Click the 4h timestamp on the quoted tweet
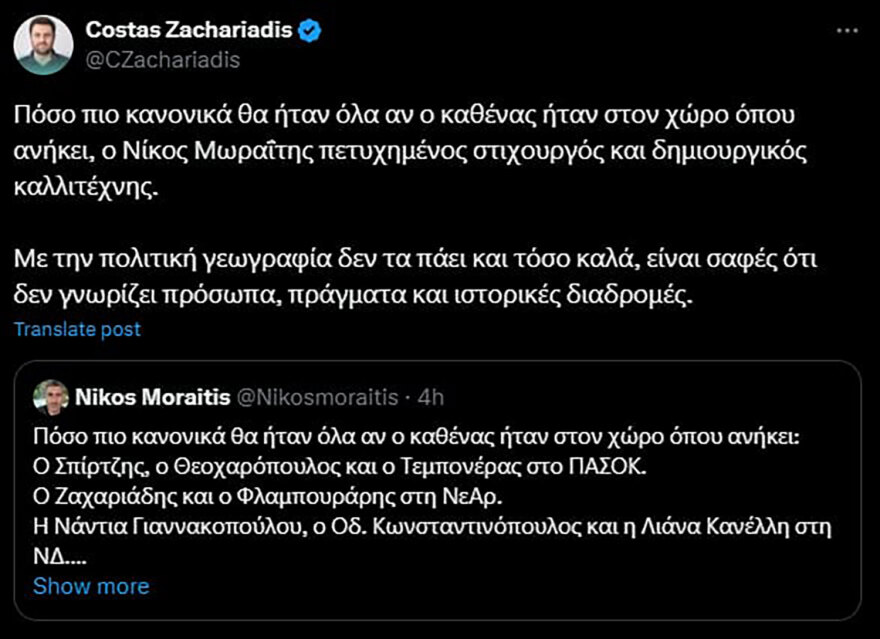 coord(430,396)
